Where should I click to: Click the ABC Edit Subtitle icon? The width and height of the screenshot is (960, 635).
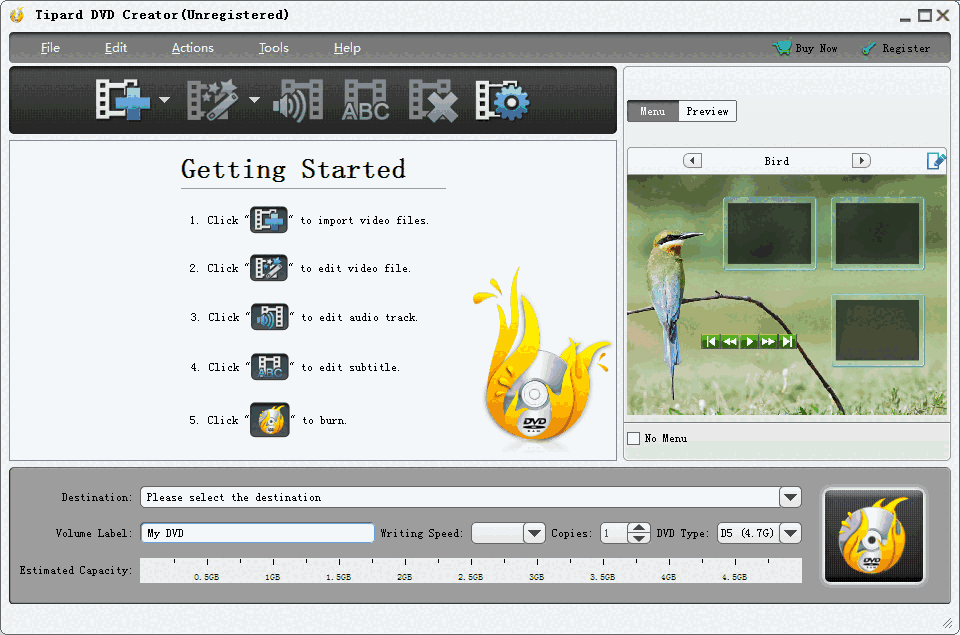365,100
